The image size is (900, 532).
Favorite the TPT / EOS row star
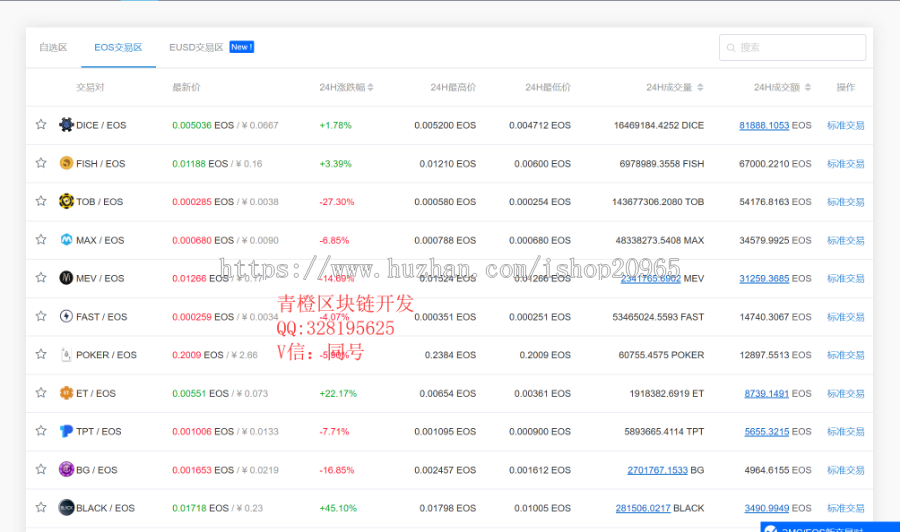click(x=41, y=430)
